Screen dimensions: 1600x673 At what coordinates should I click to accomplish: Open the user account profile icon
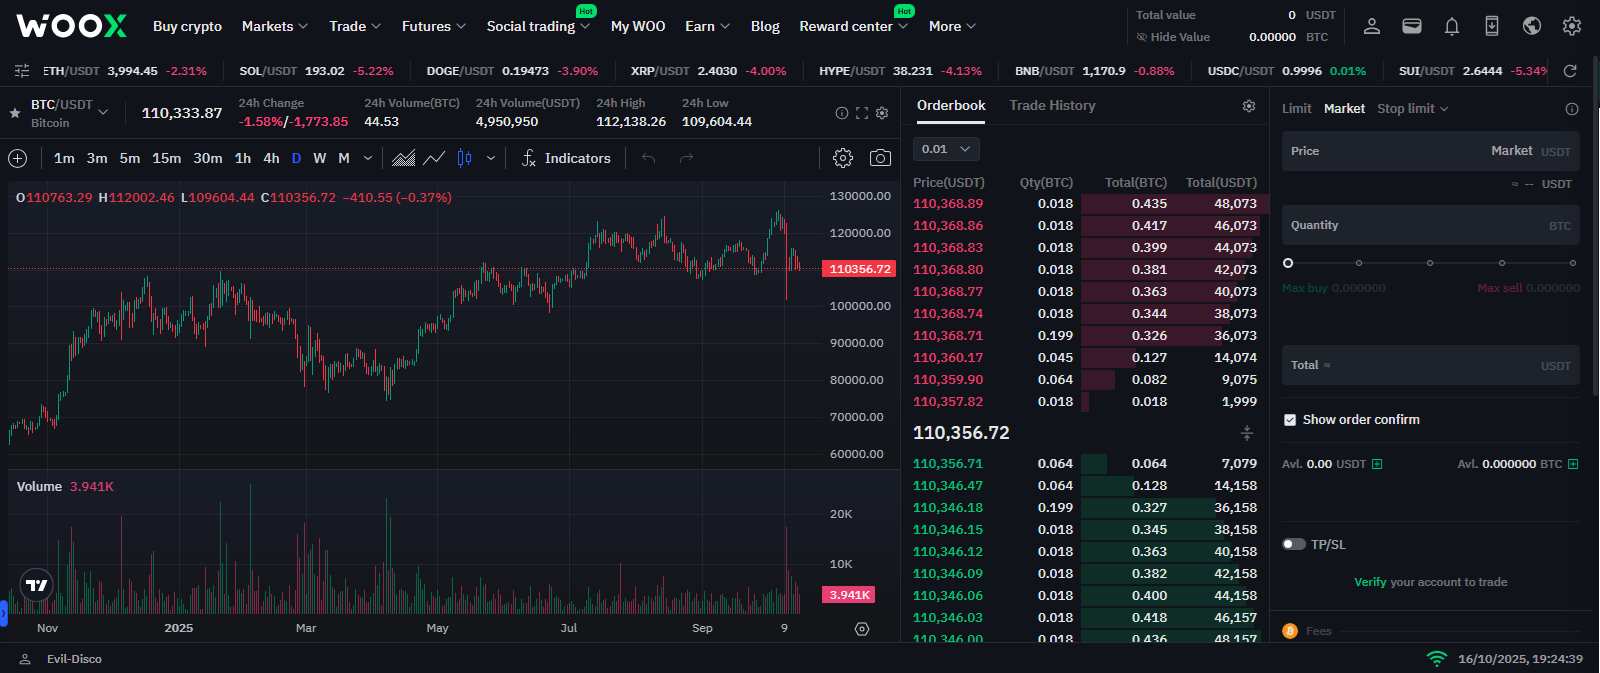1372,26
